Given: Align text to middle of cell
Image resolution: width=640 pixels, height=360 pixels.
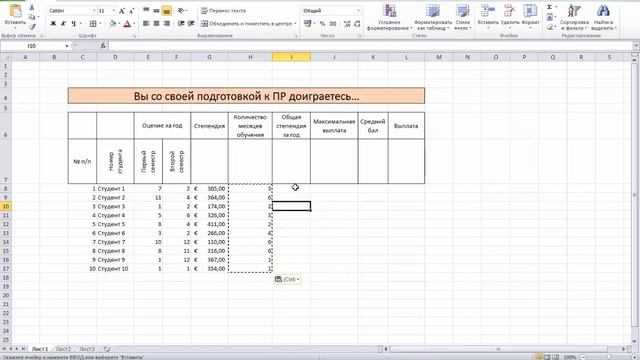Looking at the screenshot, I should (156, 11).
